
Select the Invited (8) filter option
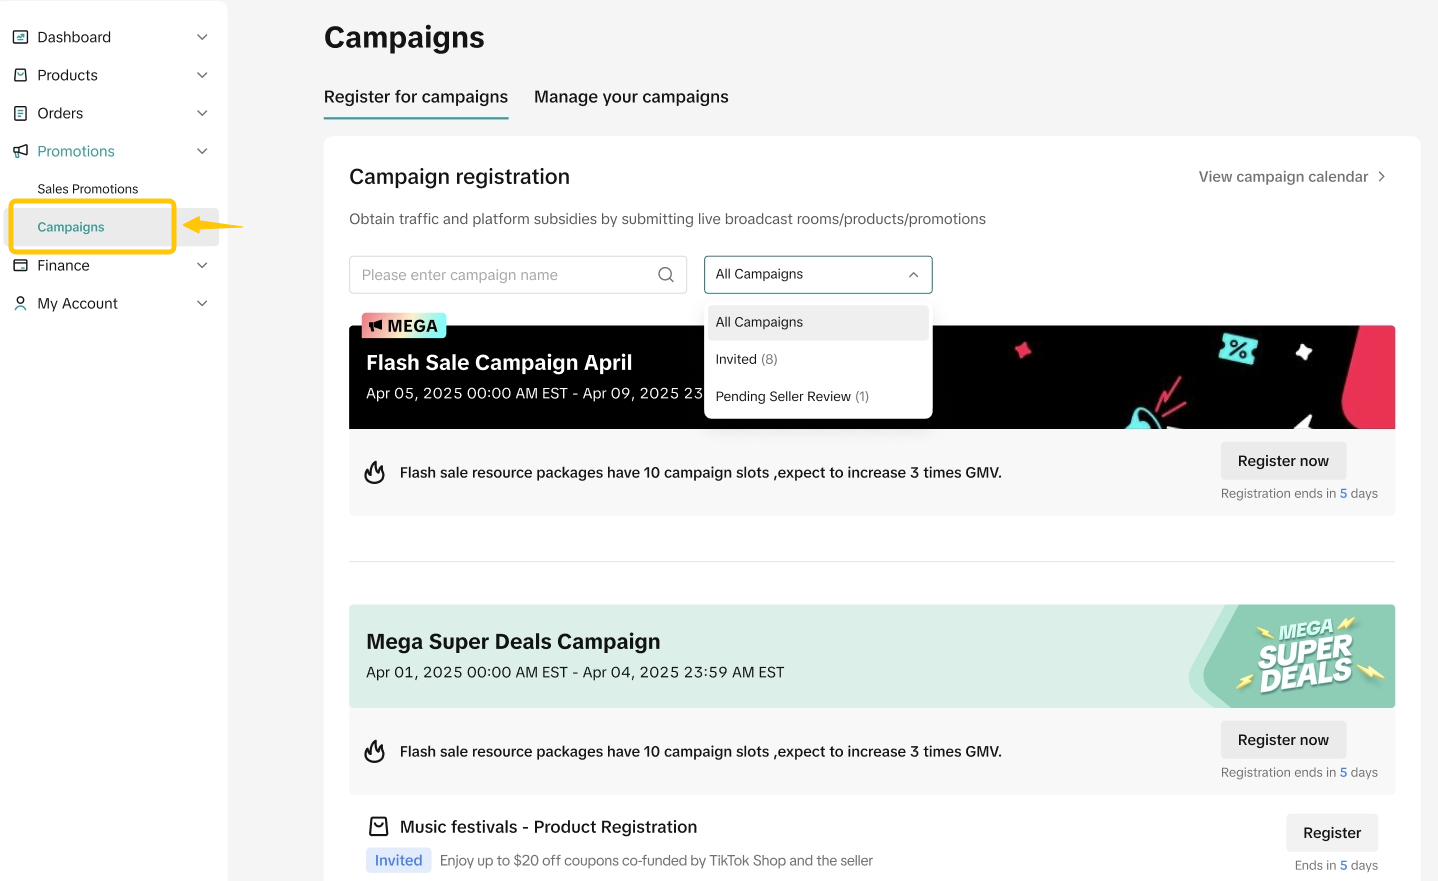(x=746, y=359)
